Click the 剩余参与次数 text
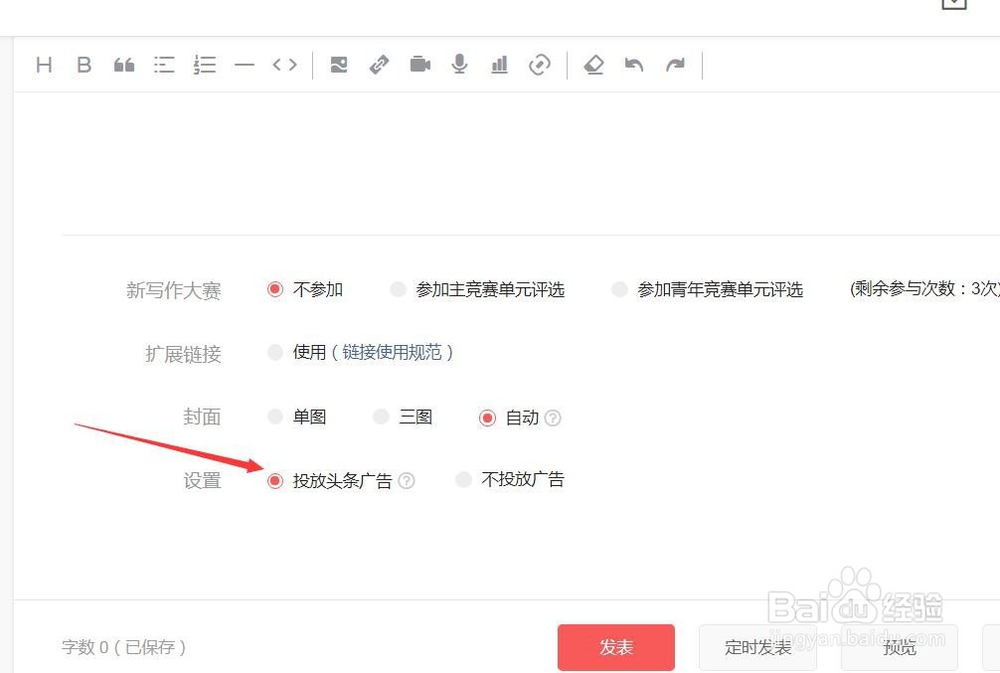Screen dimensions: 1000x673 pos(925,288)
